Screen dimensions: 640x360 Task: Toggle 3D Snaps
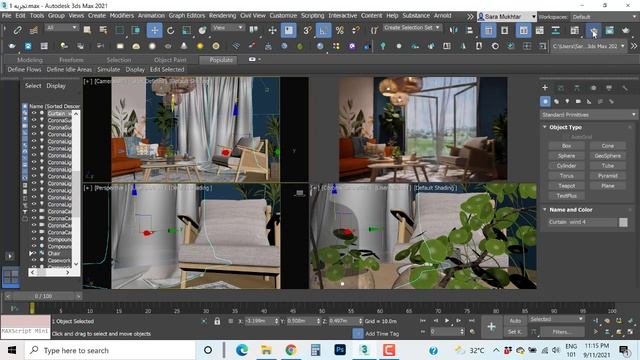tap(307, 30)
